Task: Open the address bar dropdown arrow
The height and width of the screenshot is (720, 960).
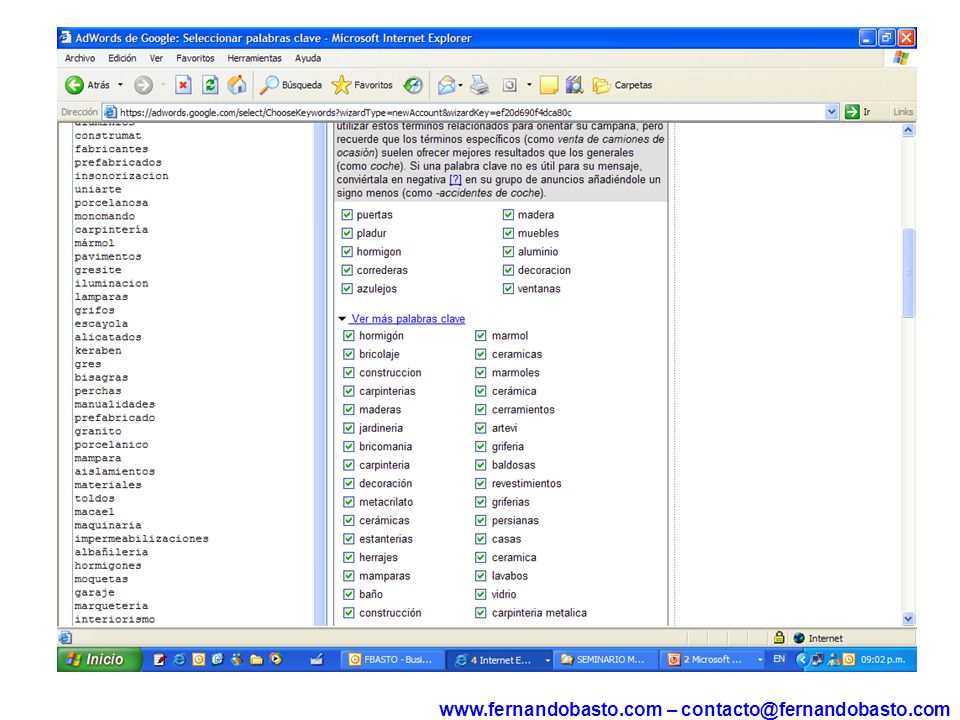Action: click(831, 112)
